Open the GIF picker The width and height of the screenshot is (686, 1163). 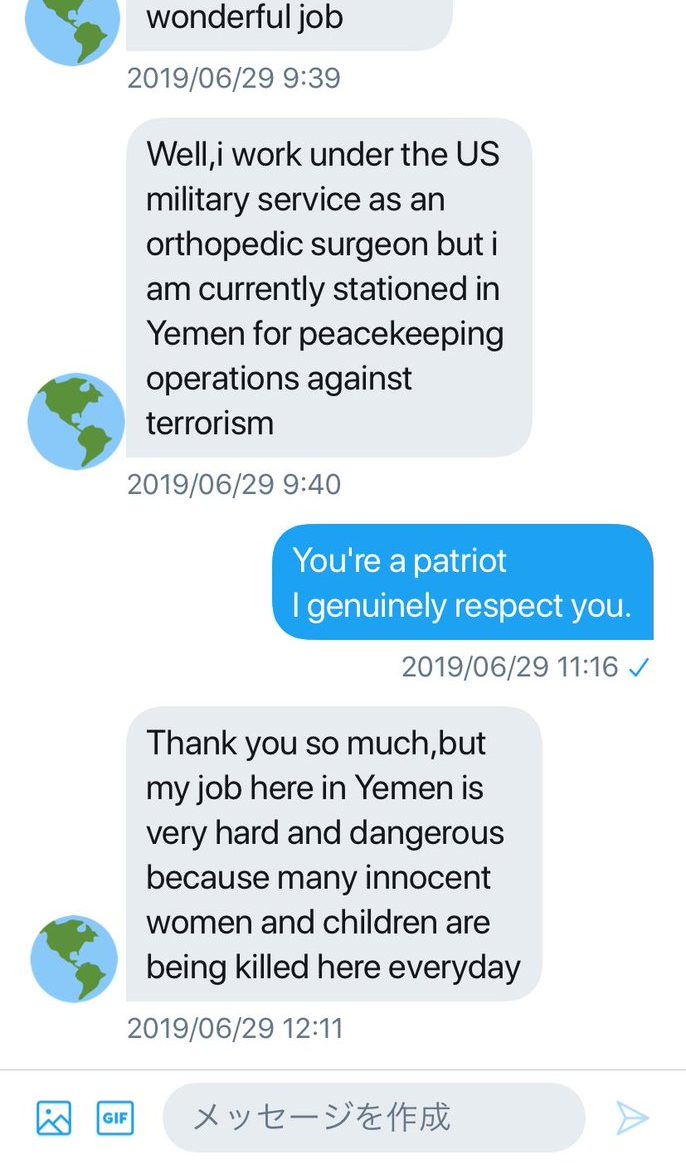click(115, 1117)
